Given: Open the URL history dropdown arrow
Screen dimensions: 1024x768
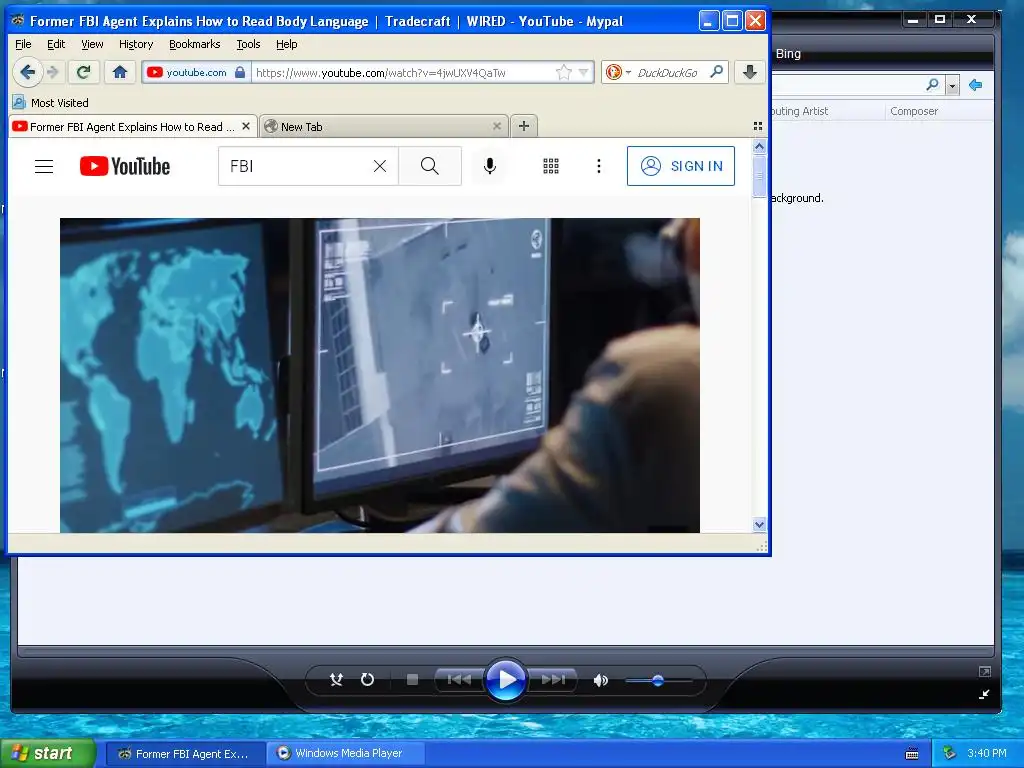Looking at the screenshot, I should [584, 72].
